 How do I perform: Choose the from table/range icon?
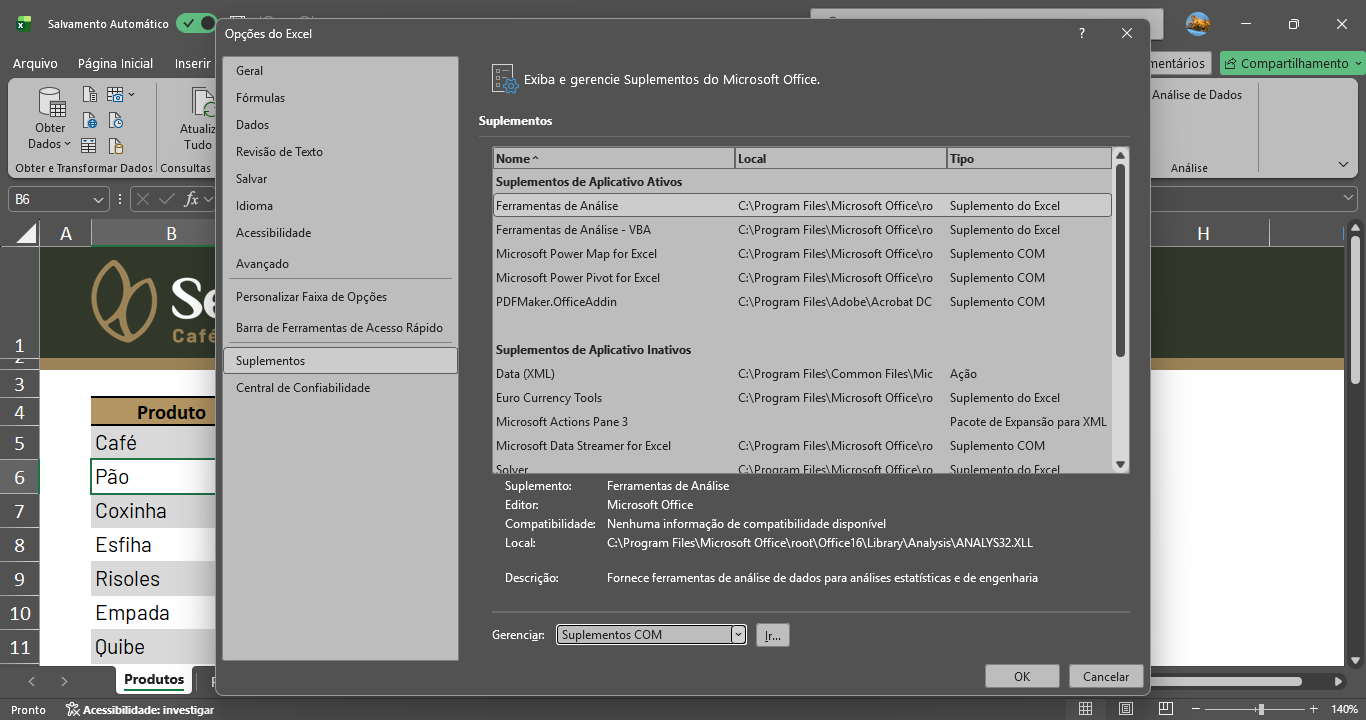[90, 146]
